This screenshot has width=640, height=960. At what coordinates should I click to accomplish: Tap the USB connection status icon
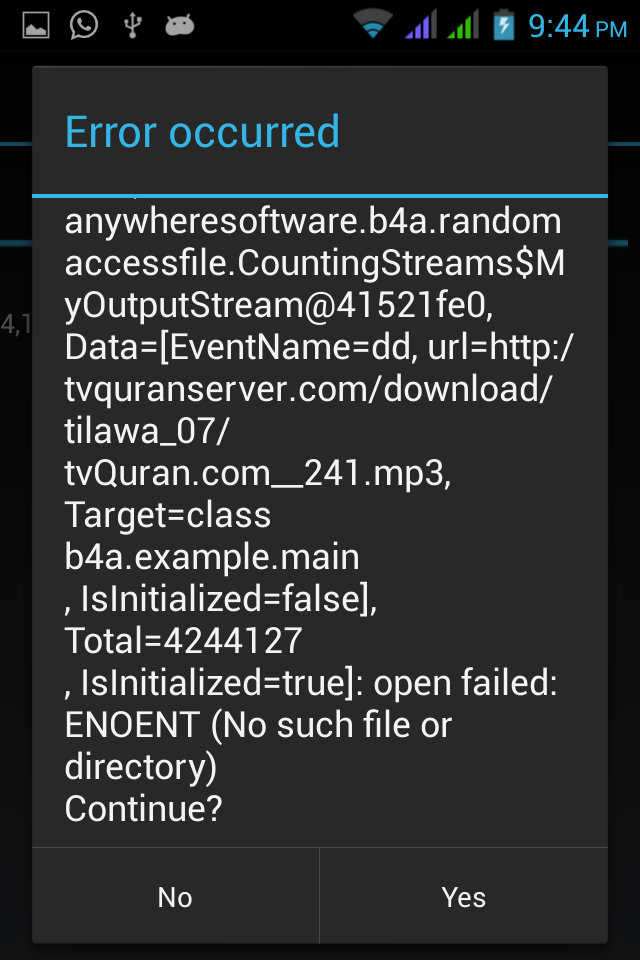click(x=132, y=26)
